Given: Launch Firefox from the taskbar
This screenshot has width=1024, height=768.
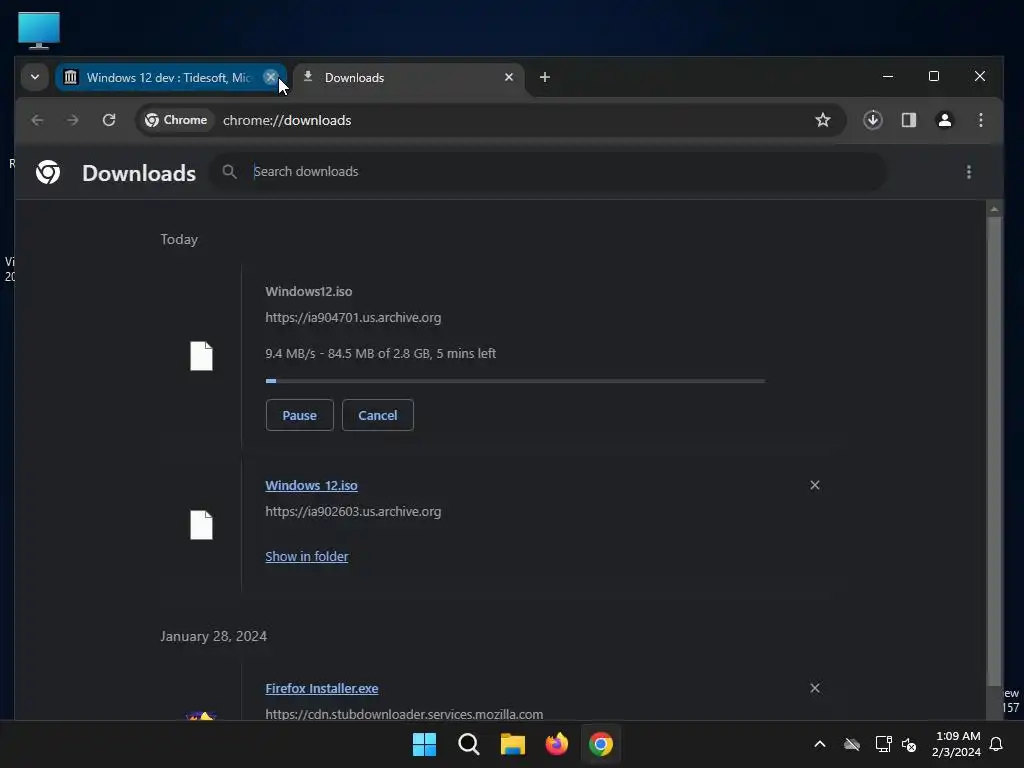Looking at the screenshot, I should [557, 744].
